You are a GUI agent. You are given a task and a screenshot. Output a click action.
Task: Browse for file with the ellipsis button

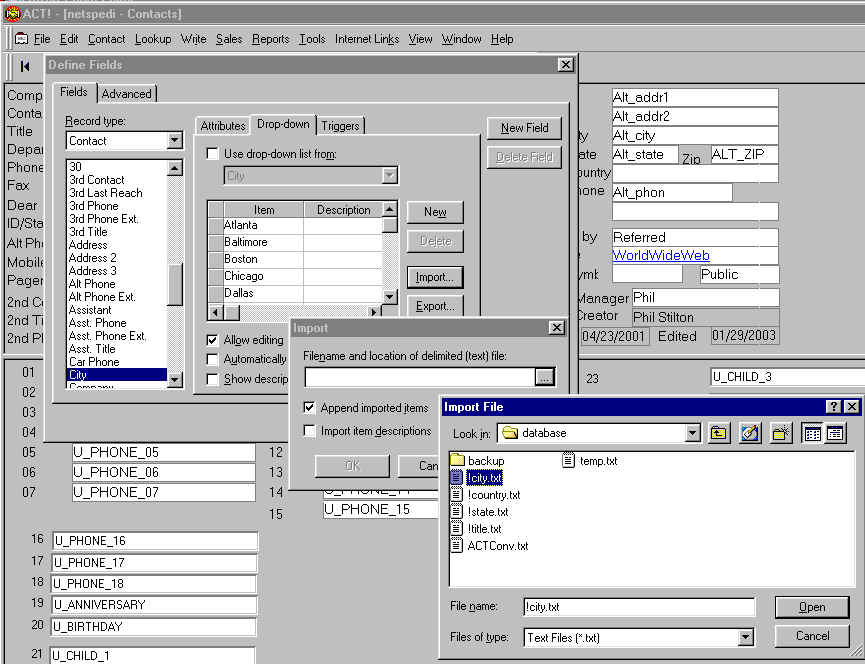click(x=544, y=377)
